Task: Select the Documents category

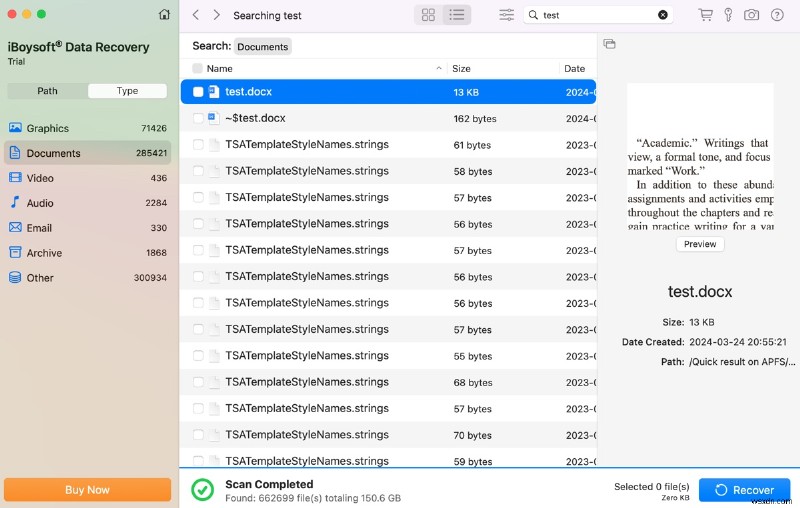Action: pos(88,153)
